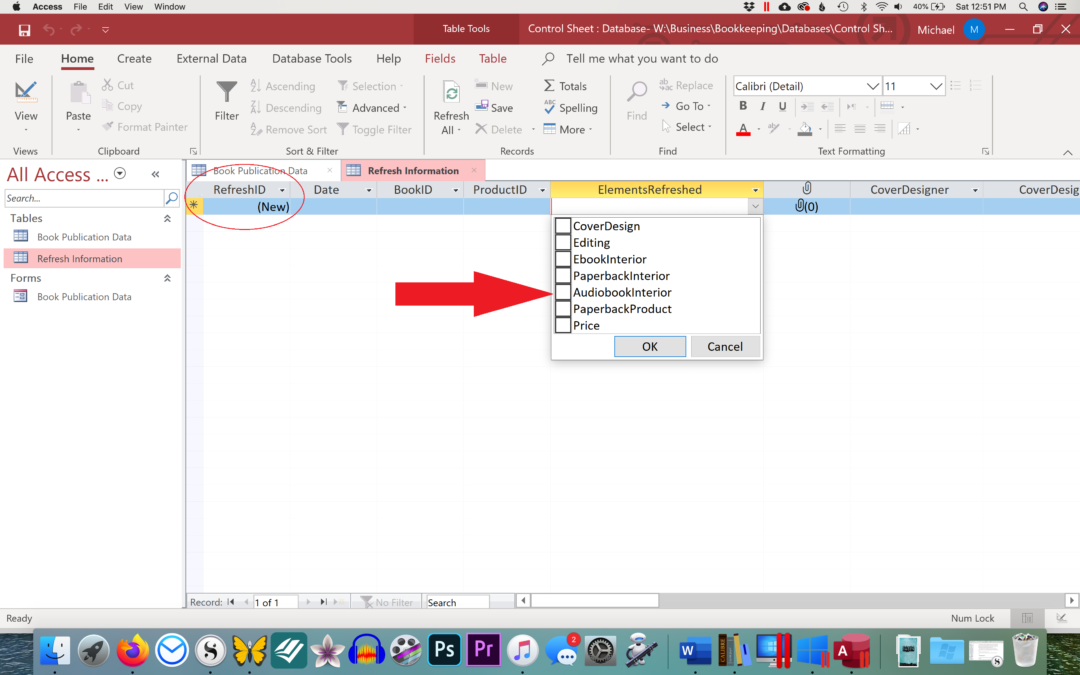
Task: Click Save record in Records group
Action: pyautogui.click(x=494, y=108)
